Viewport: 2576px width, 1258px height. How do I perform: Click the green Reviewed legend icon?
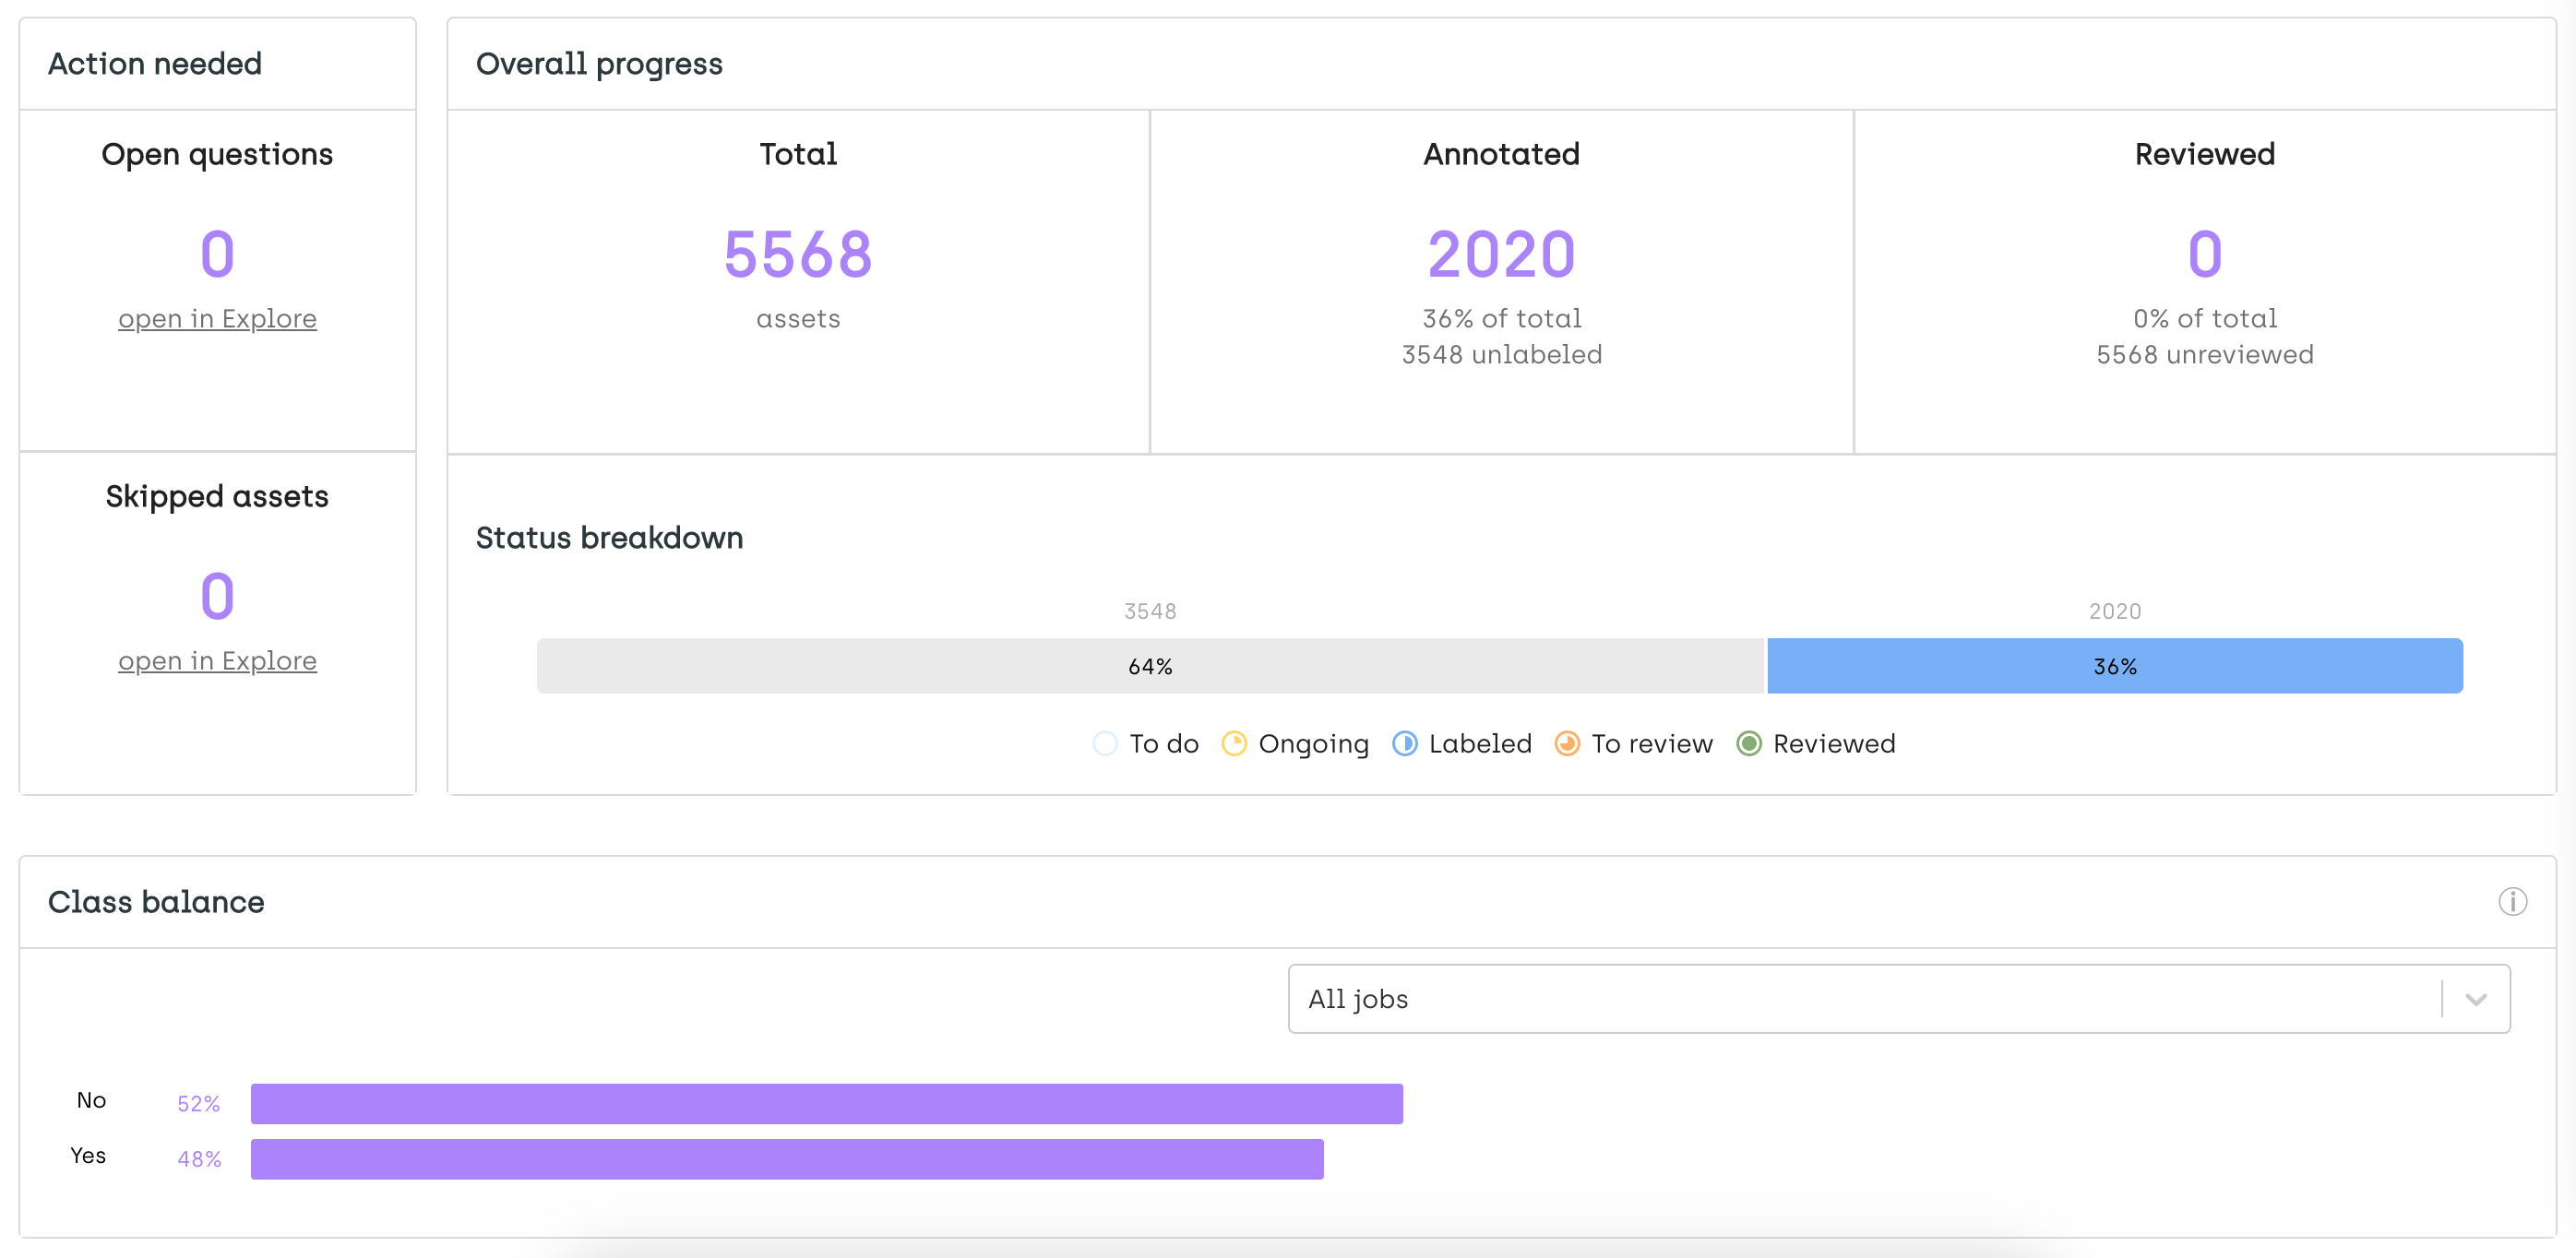coord(1748,744)
